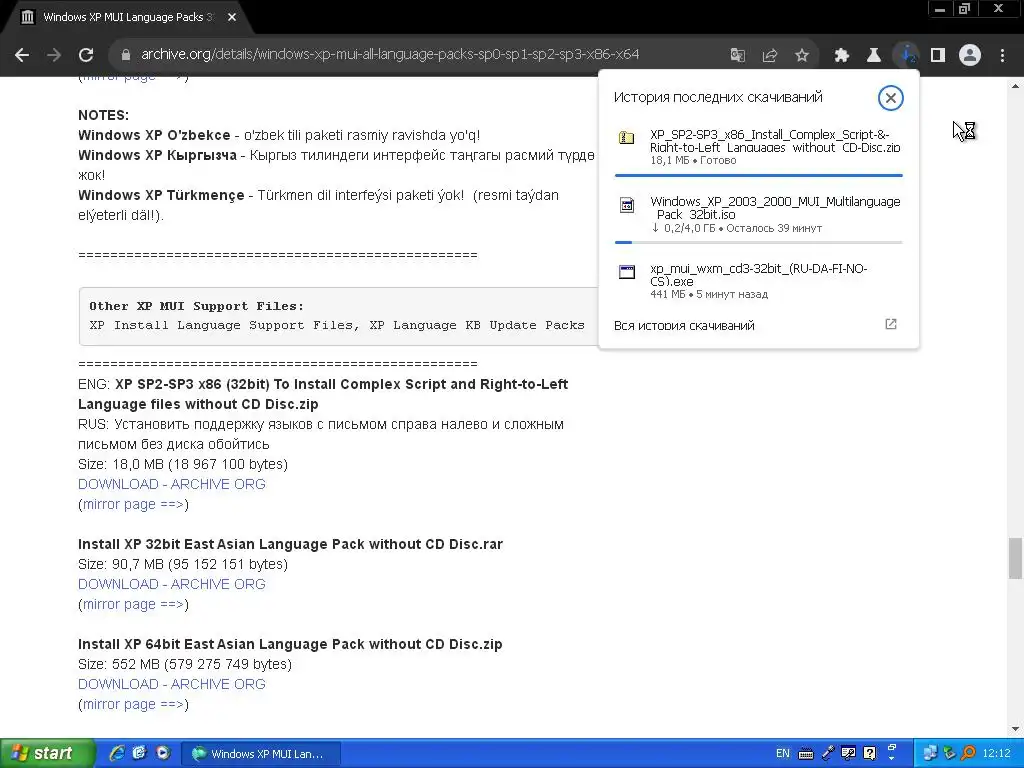This screenshot has height=768, width=1024.
Task: Open the side panel icon
Action: click(938, 55)
